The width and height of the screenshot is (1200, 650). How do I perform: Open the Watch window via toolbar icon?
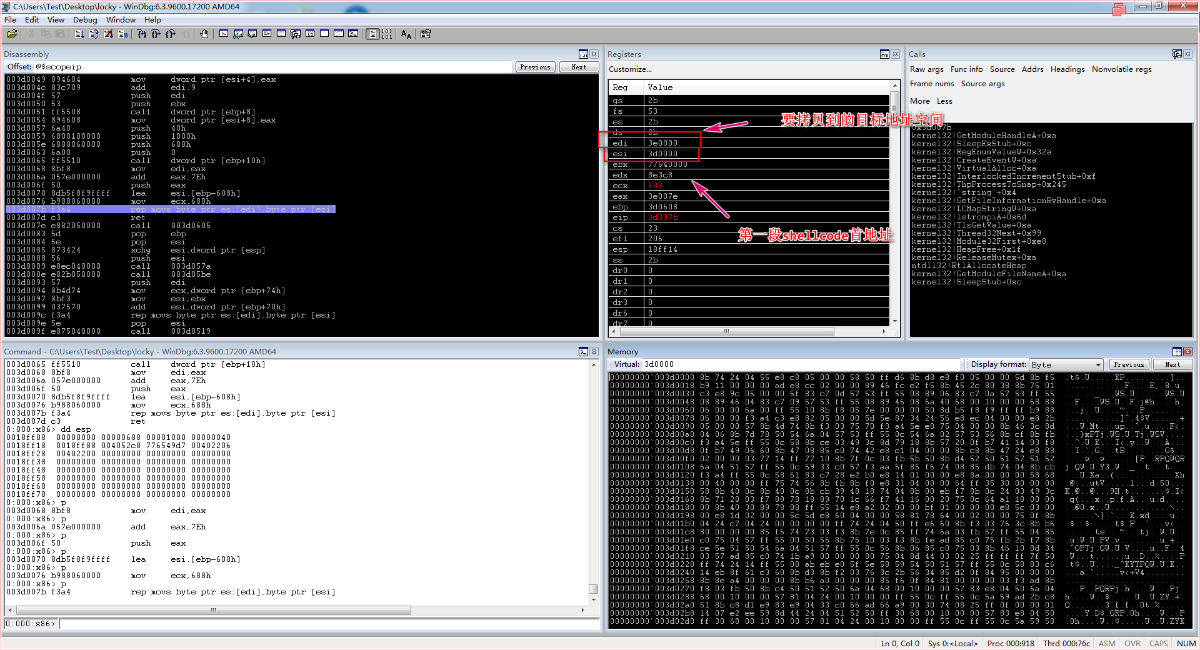point(238,34)
